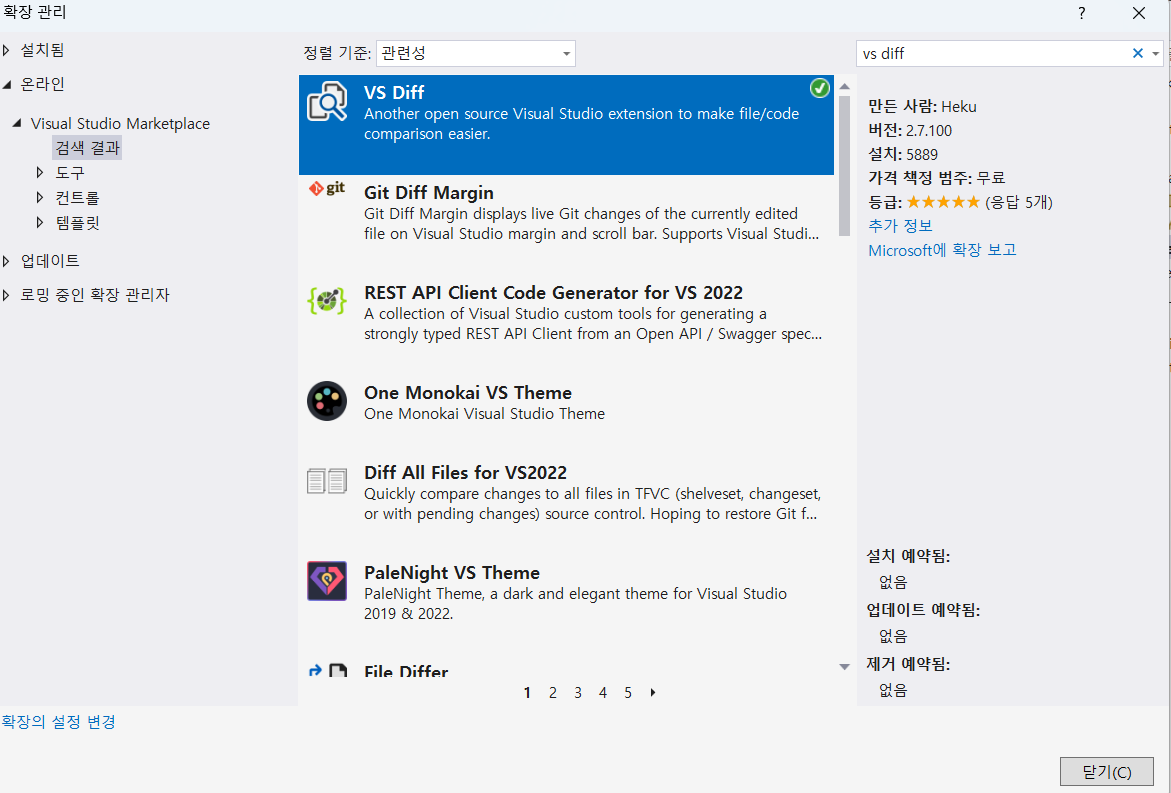Clear the search box with the X icon

tap(1137, 53)
